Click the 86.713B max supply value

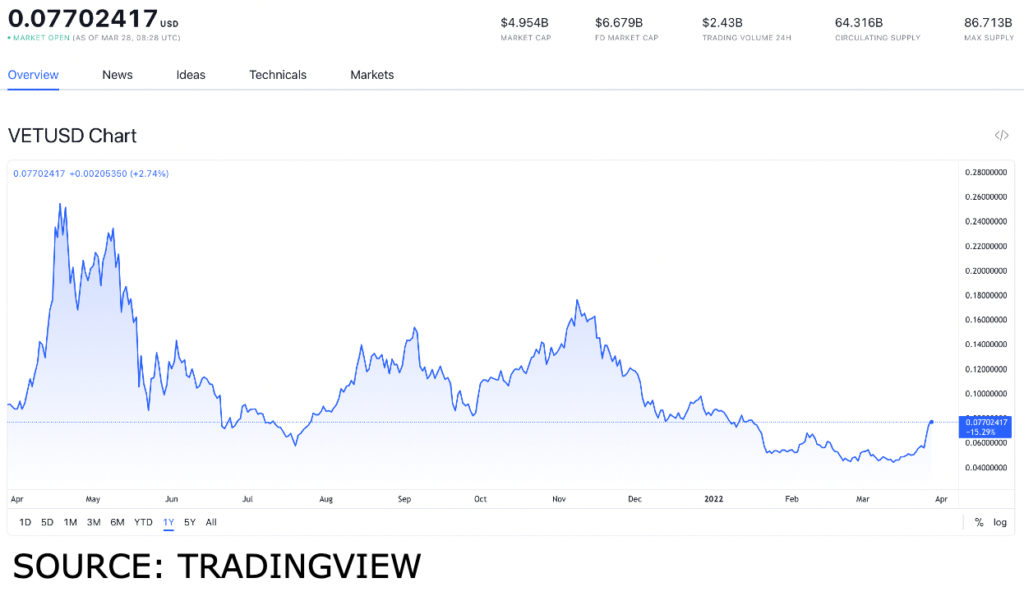(988, 23)
